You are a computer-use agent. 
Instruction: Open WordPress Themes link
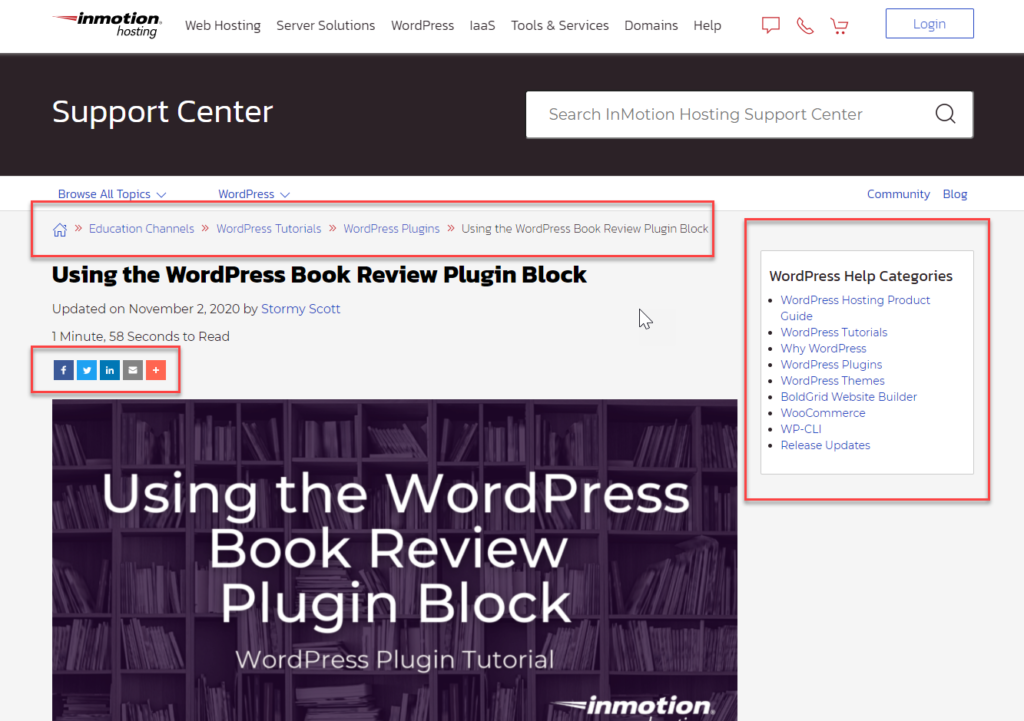point(833,381)
